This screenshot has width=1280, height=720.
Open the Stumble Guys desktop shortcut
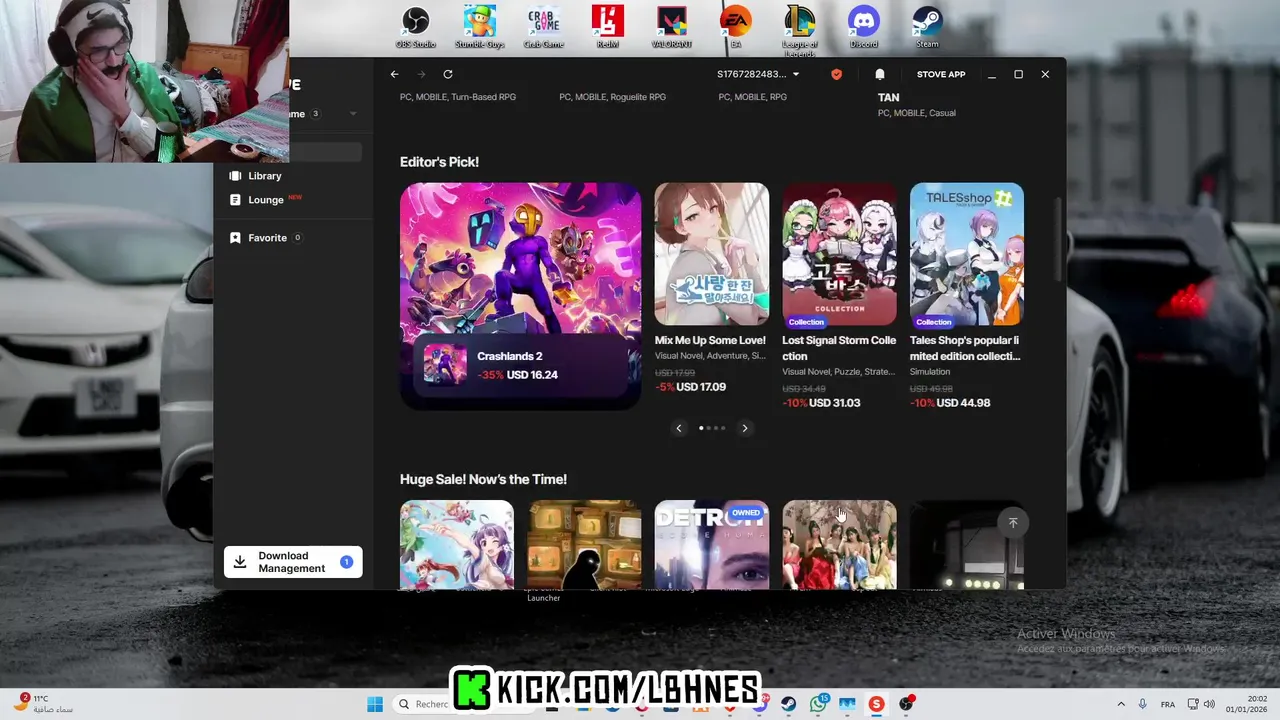[x=480, y=27]
